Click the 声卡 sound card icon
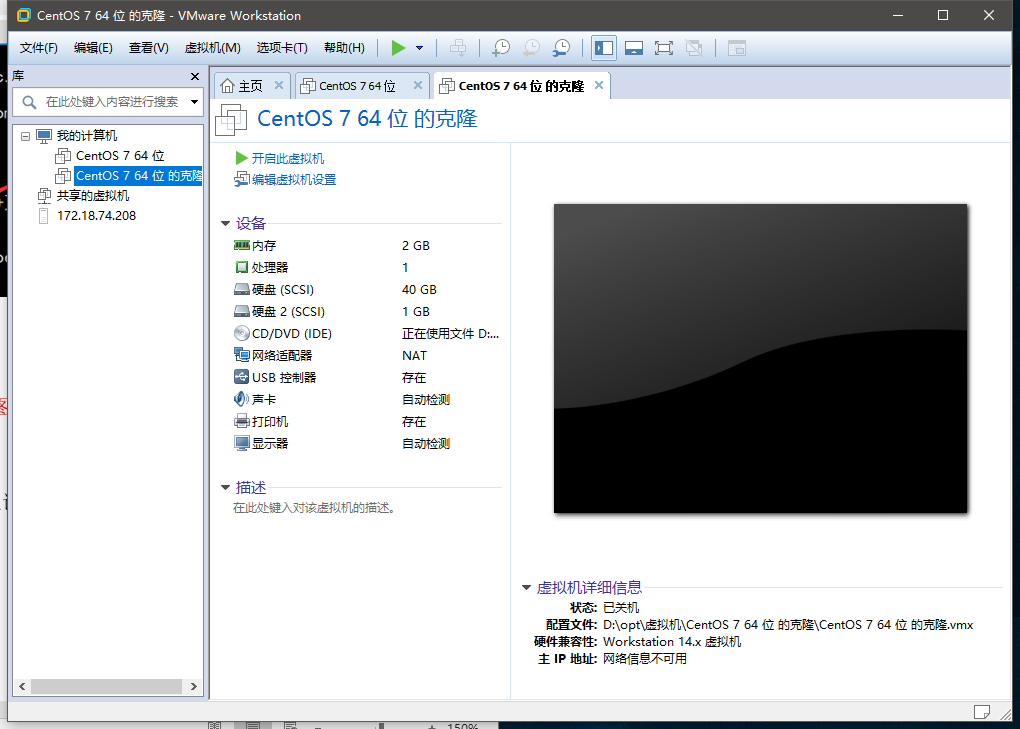Image resolution: width=1020 pixels, height=729 pixels. point(241,399)
